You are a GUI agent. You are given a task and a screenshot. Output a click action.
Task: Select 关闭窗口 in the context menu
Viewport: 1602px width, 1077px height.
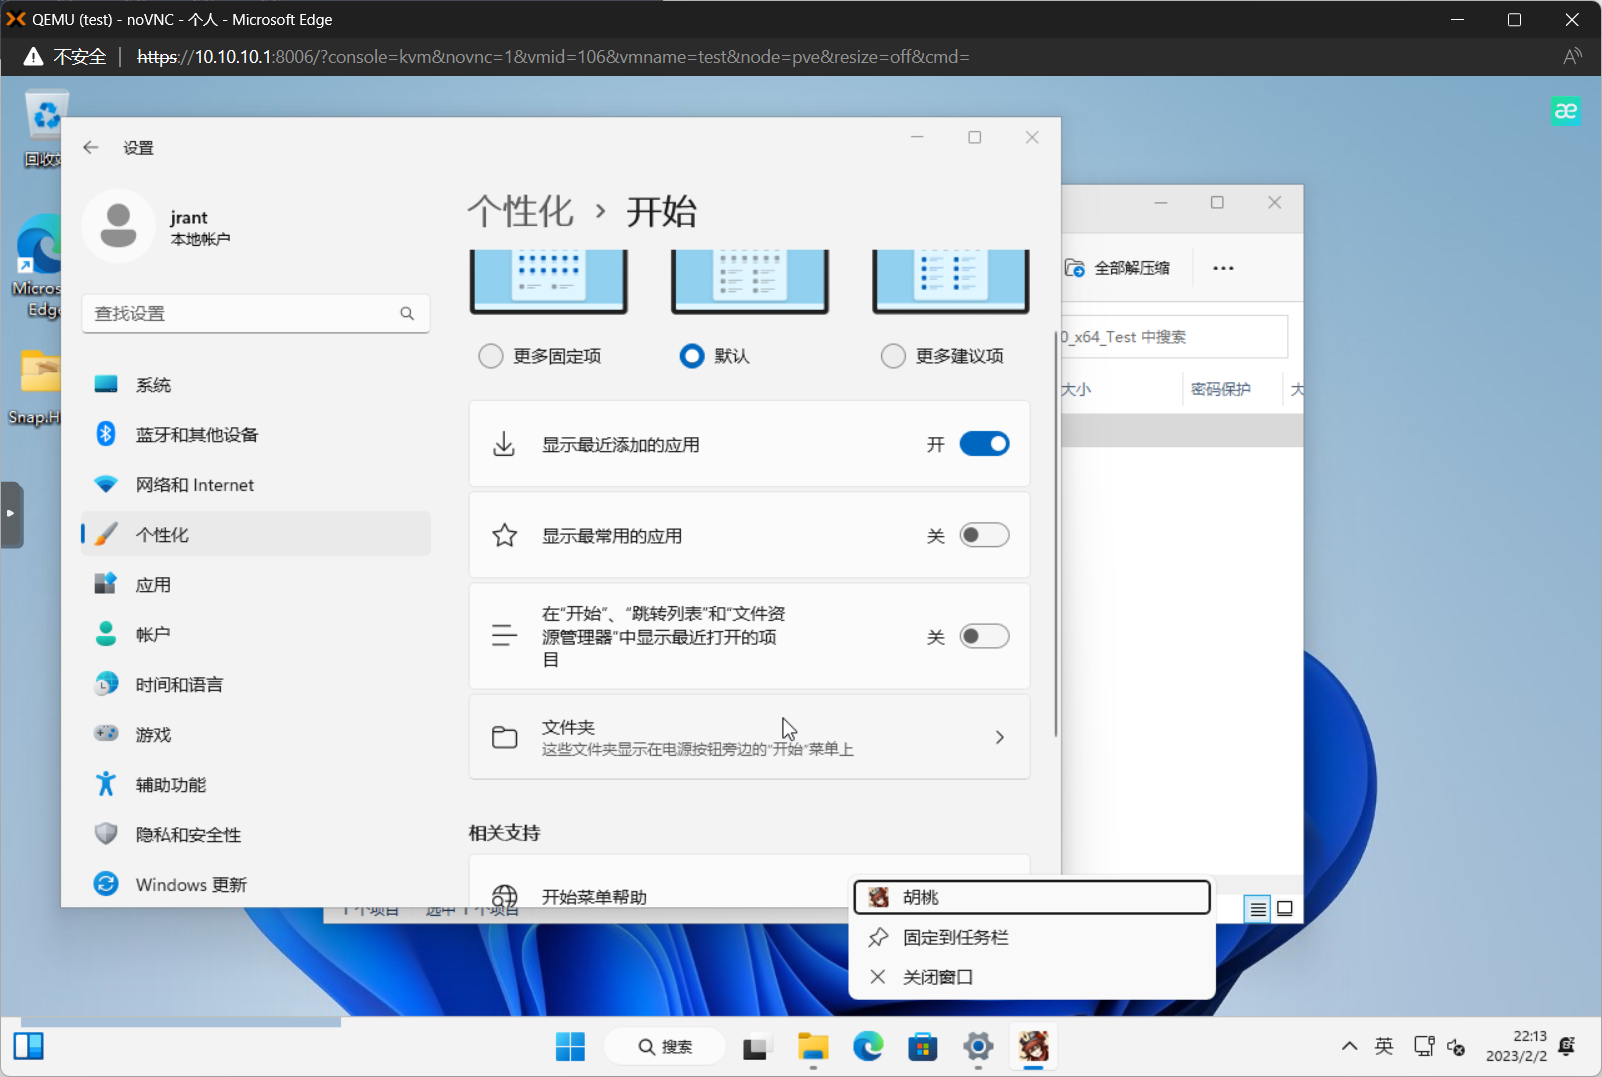tap(935, 976)
